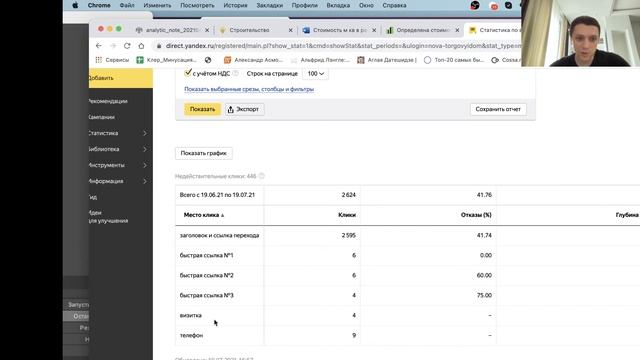640x360 pixels.
Task: Close the analytic_note tab
Action: click(x=207, y=30)
